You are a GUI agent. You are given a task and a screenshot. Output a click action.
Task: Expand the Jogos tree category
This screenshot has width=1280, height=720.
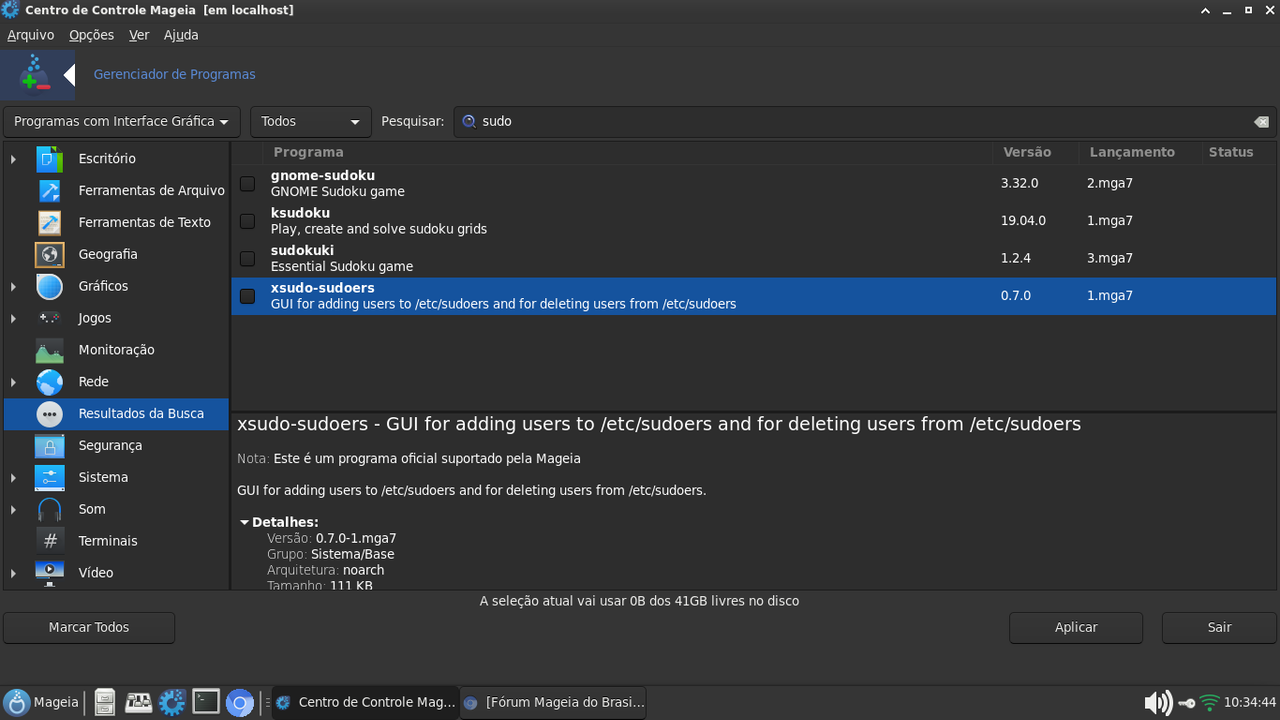point(13,318)
